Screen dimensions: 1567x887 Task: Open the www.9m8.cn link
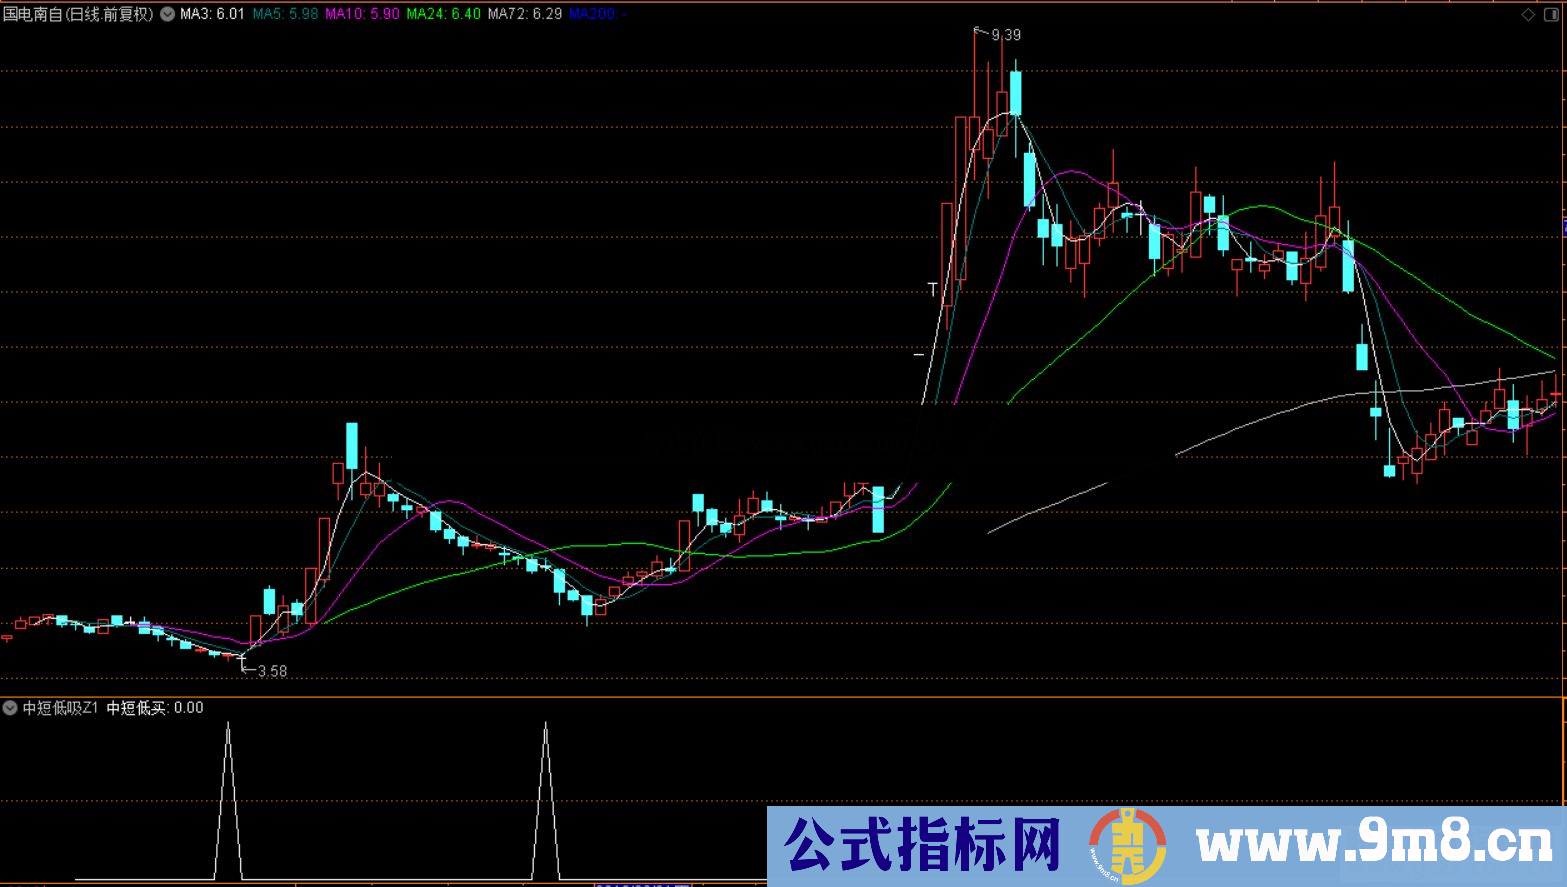click(x=1376, y=843)
